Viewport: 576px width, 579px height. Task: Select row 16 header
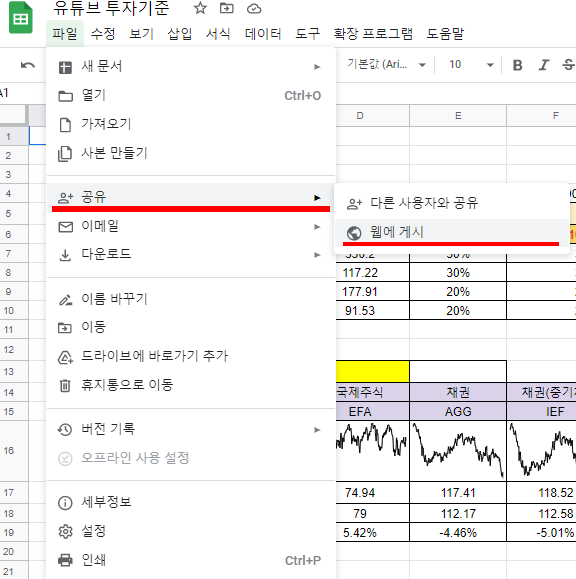14,450
